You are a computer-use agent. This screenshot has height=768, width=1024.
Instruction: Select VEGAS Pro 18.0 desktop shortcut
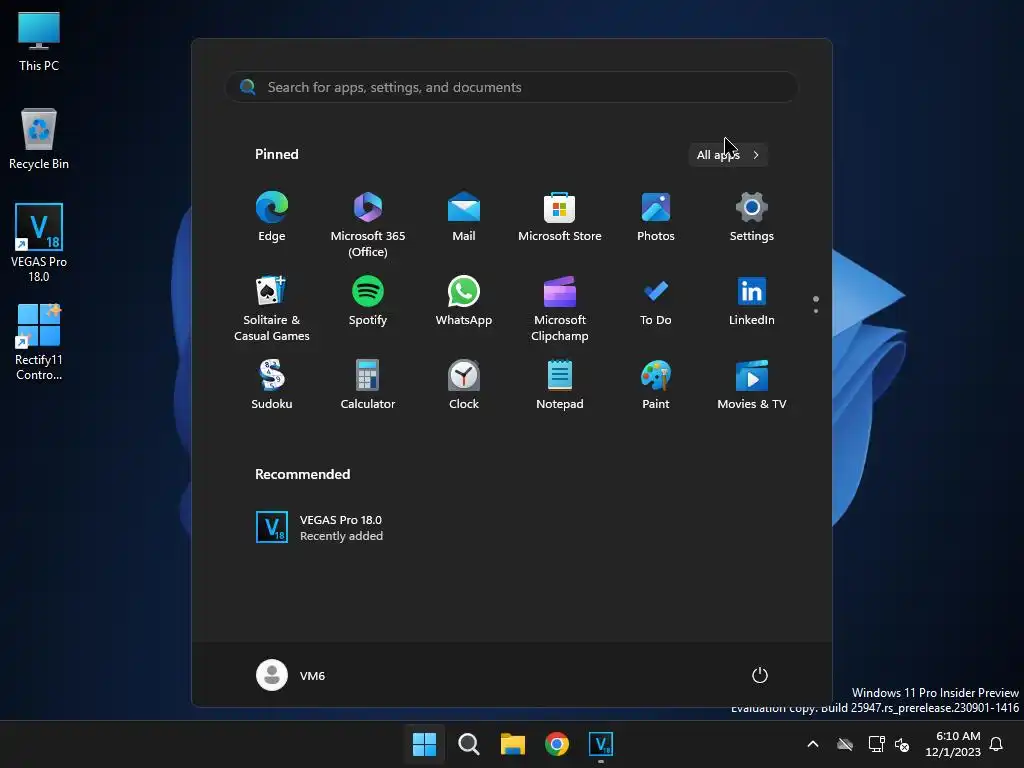coord(39,243)
